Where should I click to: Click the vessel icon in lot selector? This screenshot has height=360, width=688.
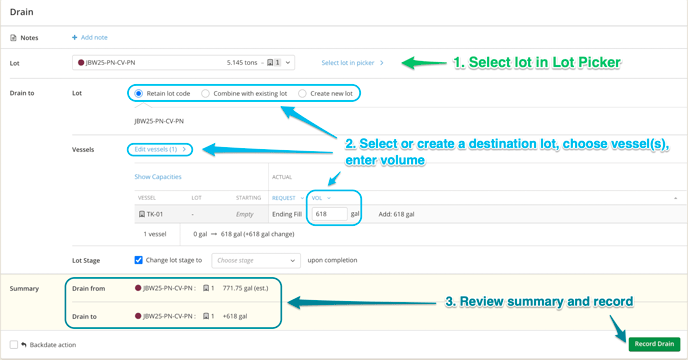pos(270,62)
